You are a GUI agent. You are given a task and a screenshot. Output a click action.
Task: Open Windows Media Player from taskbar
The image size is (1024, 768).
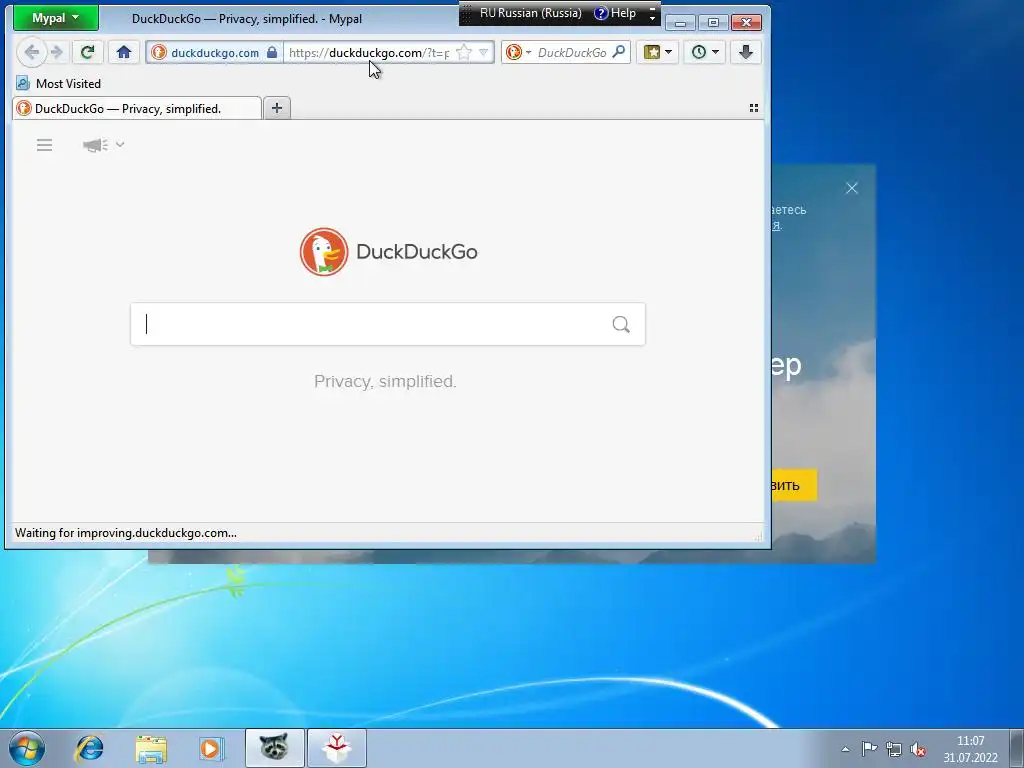coord(212,748)
